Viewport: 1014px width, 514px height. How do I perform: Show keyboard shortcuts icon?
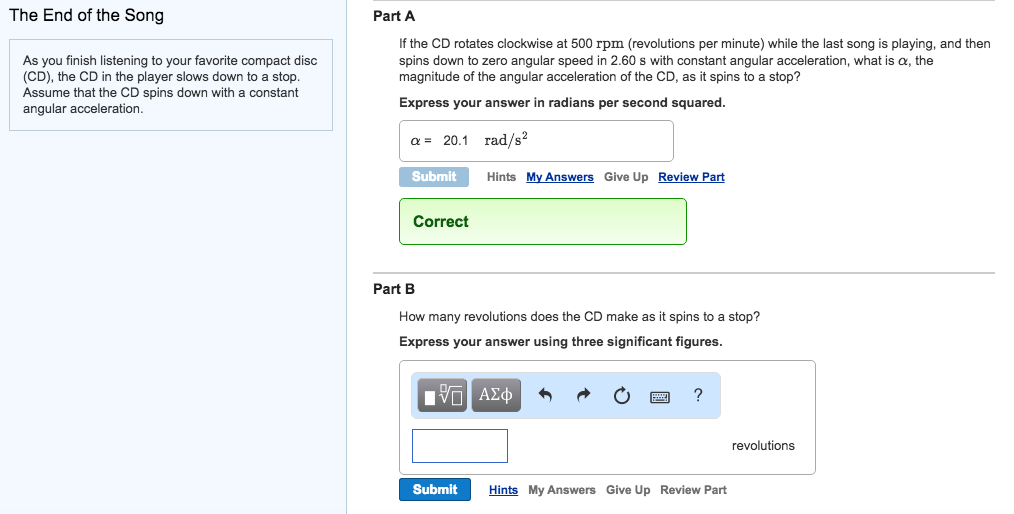tap(660, 396)
